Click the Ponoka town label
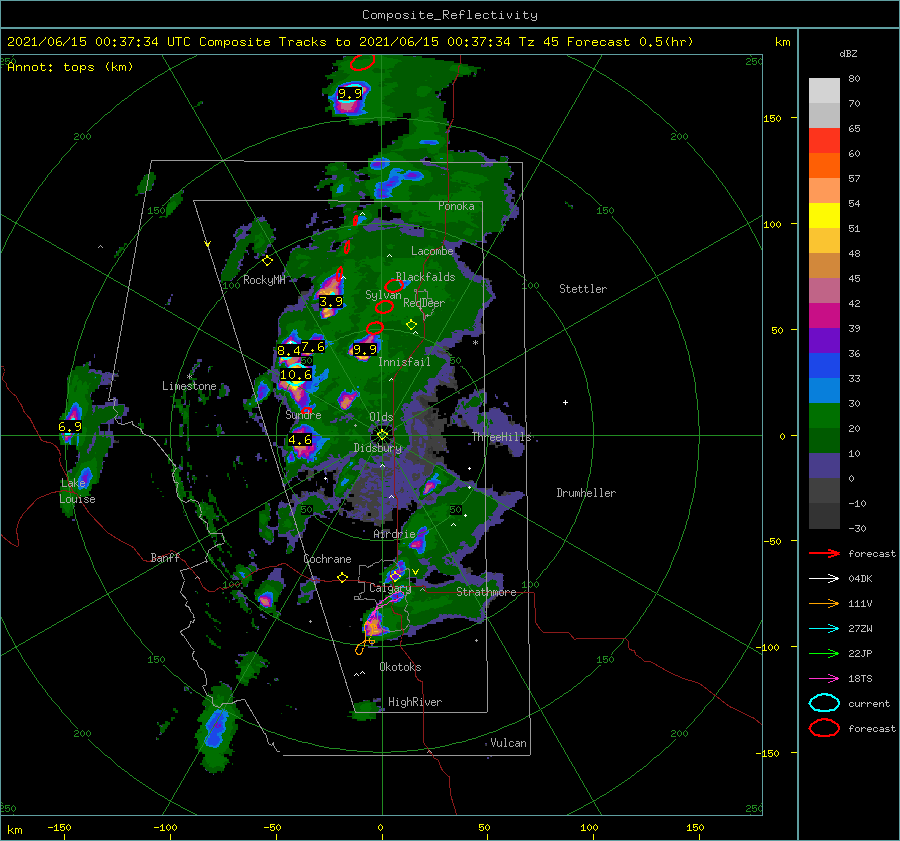The height and width of the screenshot is (841, 900). pyautogui.click(x=456, y=206)
